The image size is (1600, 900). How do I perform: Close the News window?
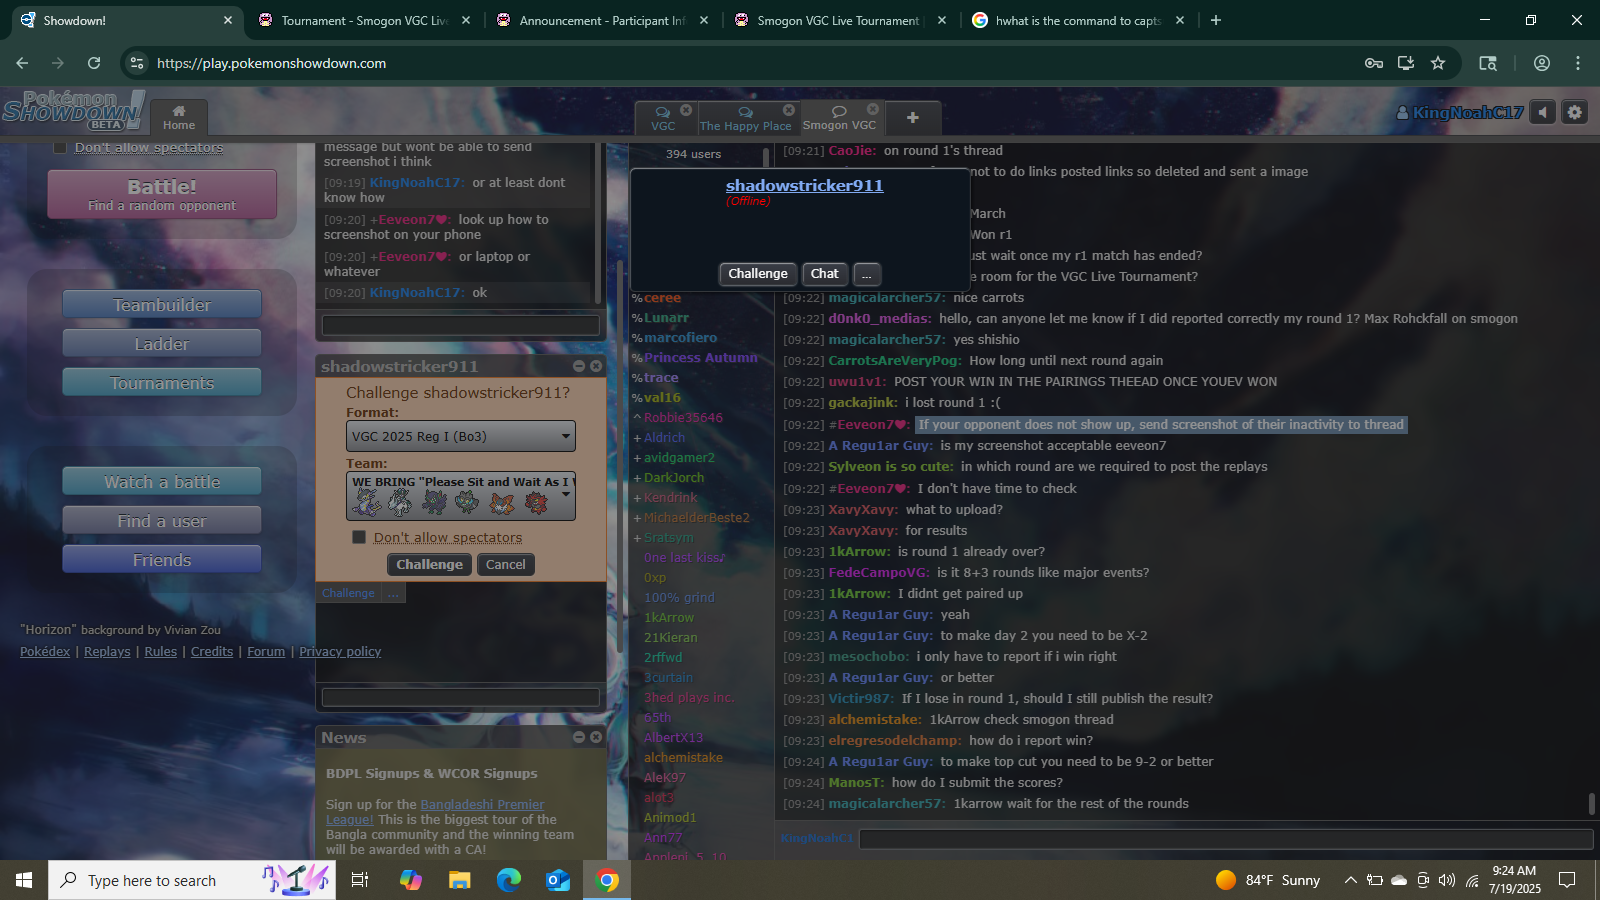coord(596,737)
